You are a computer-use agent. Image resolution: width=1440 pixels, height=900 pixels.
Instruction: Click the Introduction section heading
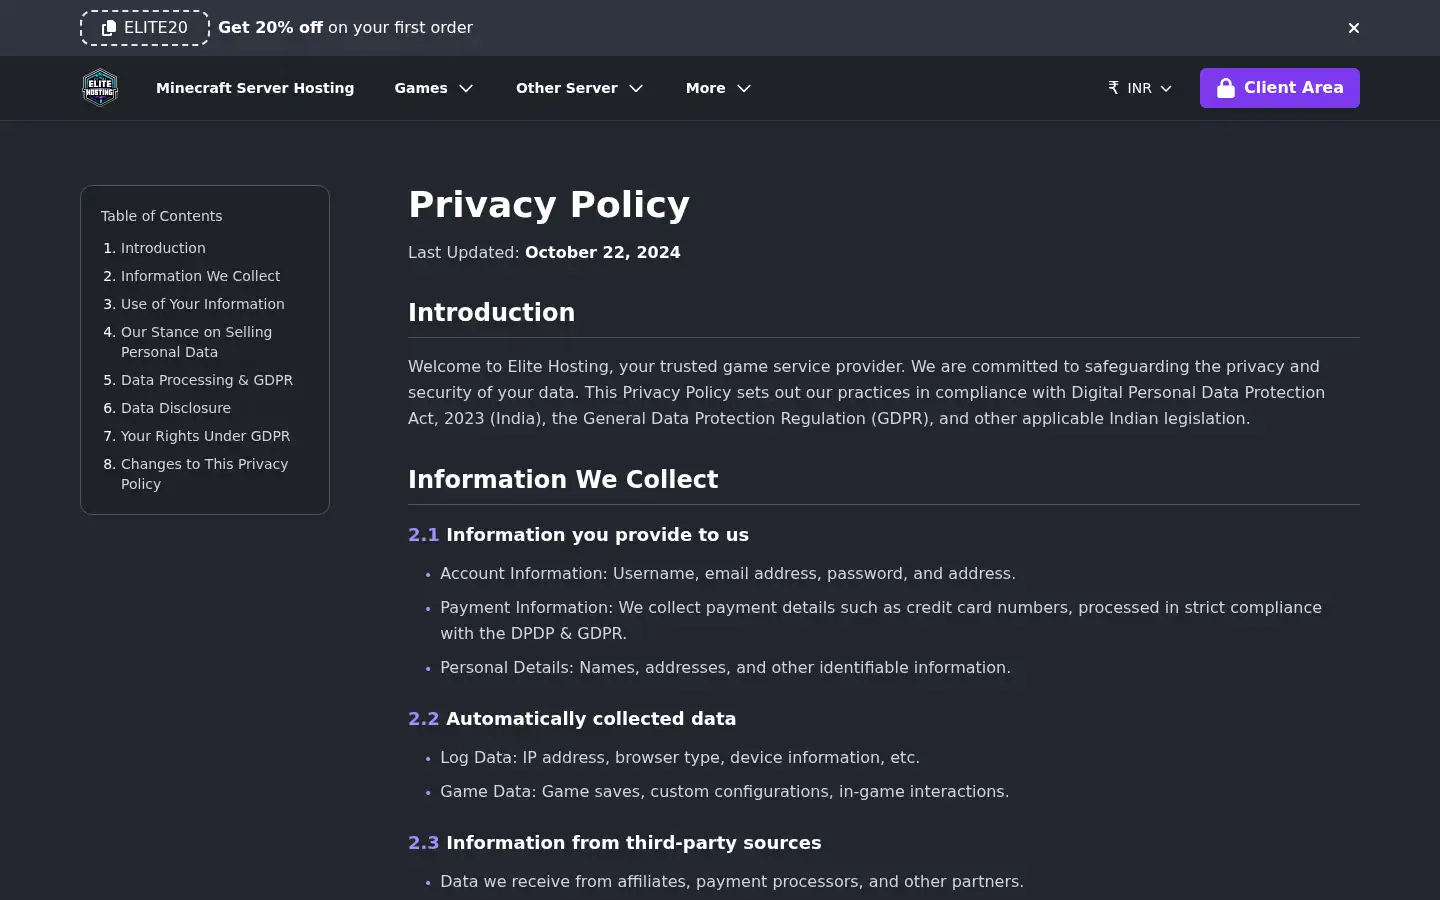coord(491,312)
